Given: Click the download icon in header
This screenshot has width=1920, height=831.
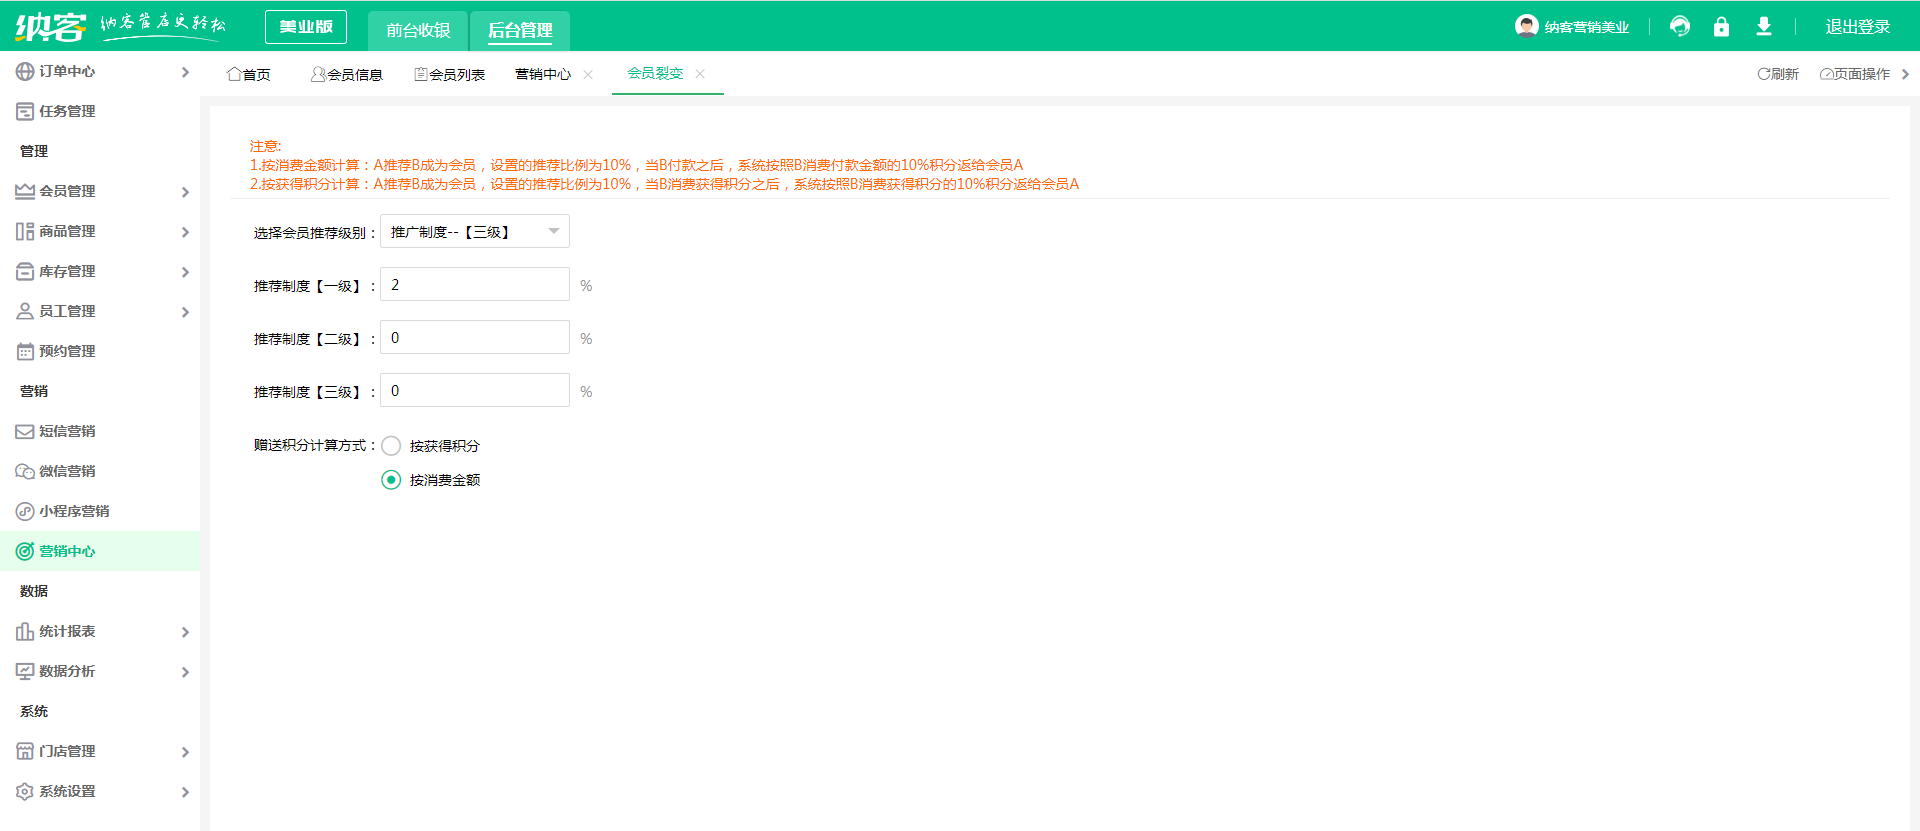Looking at the screenshot, I should (x=1764, y=27).
